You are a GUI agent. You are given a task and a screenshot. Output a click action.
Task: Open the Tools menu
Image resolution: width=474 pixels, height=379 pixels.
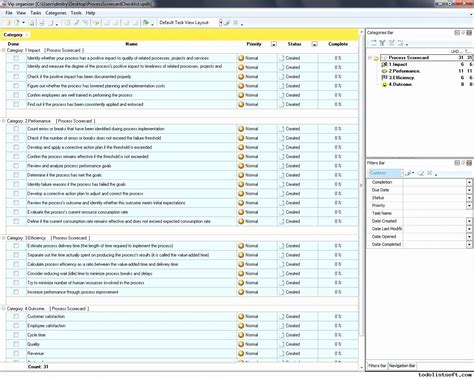(x=76, y=13)
